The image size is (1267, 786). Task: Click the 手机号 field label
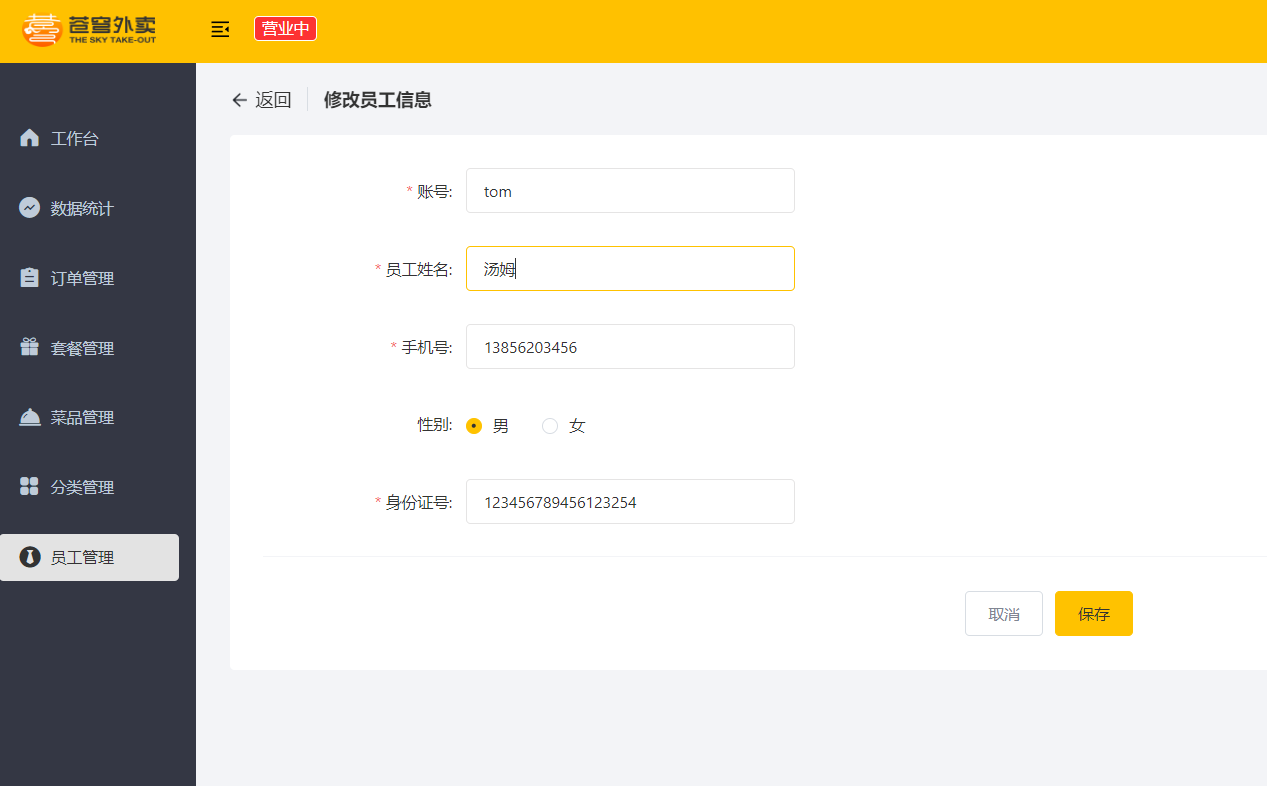click(x=426, y=347)
